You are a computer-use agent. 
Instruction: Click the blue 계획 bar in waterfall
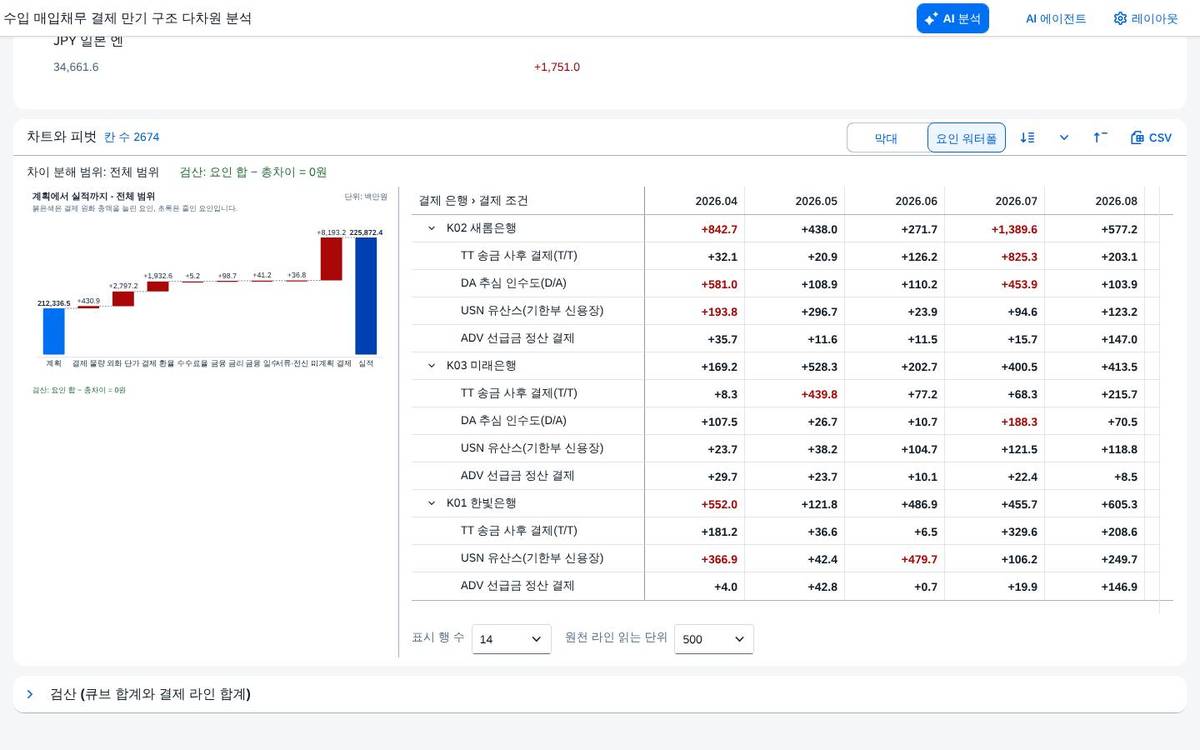(x=54, y=331)
